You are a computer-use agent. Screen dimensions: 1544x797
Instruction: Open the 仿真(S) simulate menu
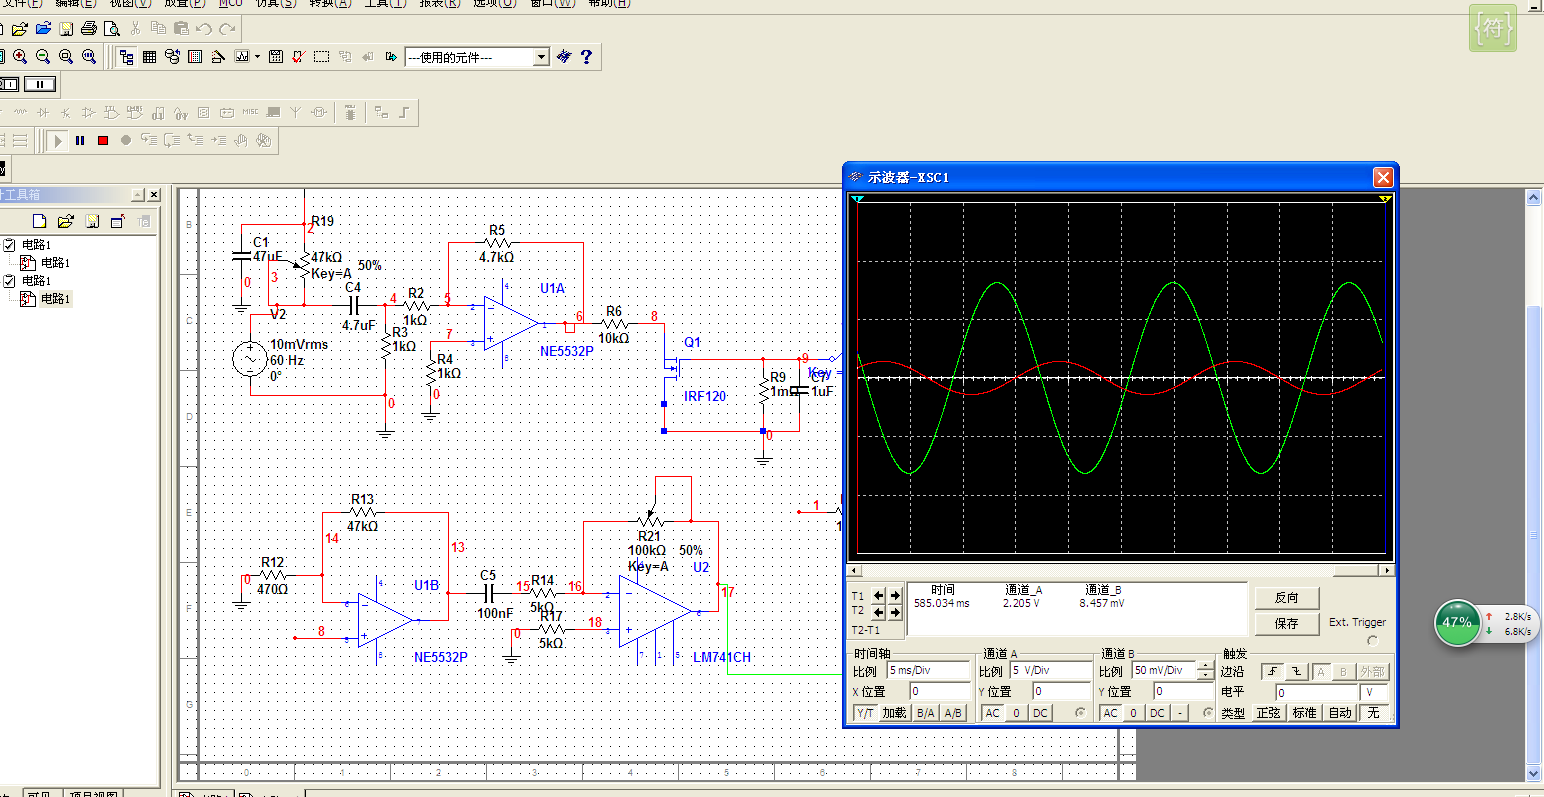(x=275, y=3)
